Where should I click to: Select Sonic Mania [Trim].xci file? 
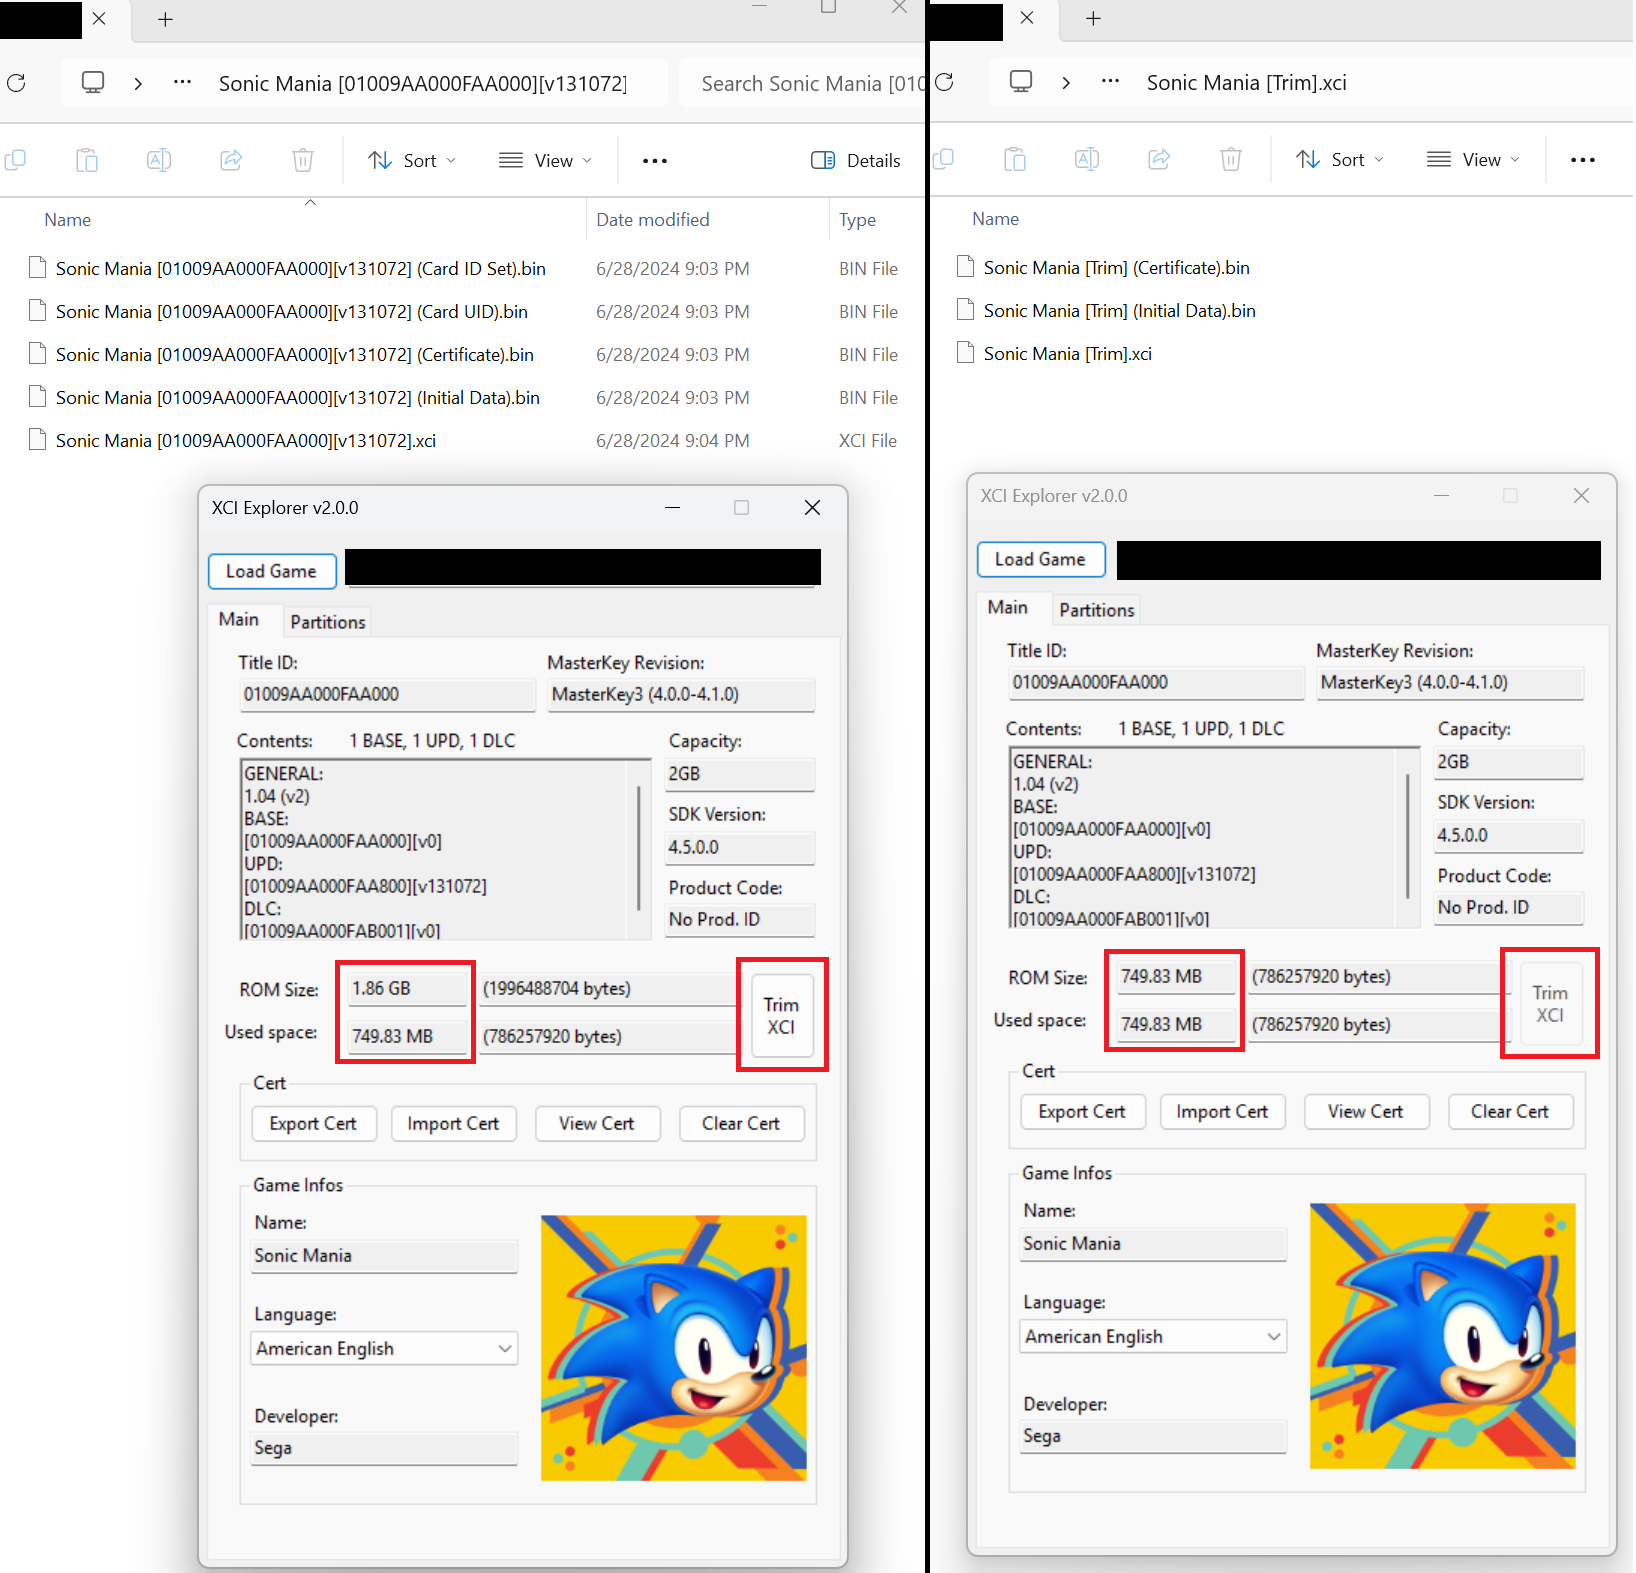(1068, 354)
